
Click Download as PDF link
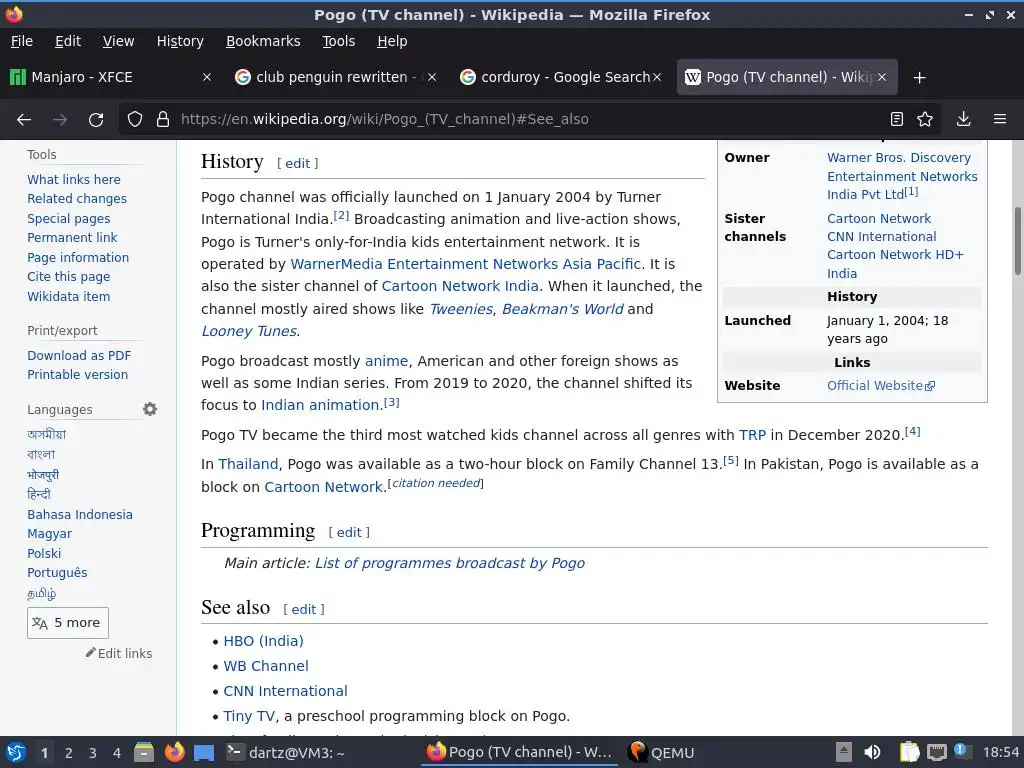[x=79, y=355]
